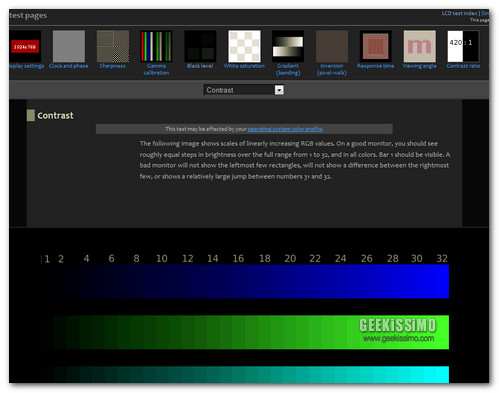Open the Display settings test thumbnail
The height and width of the screenshot is (393, 499).
[x=25, y=46]
